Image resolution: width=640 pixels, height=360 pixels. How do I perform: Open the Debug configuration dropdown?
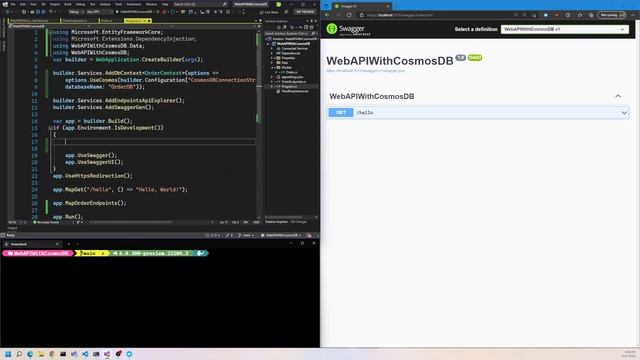(76, 12)
